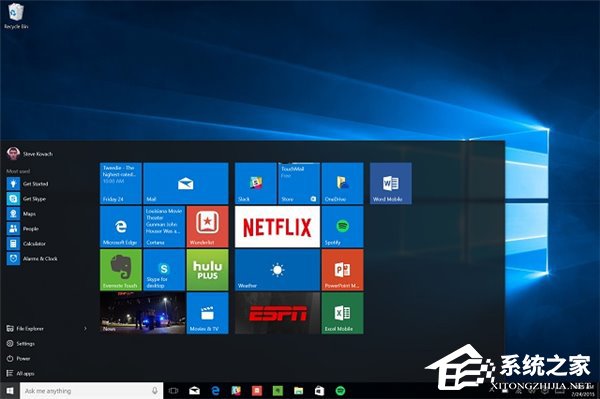Viewport: 600px width, 399px height.
Task: Launch Edge from the taskbar
Action: (x=215, y=391)
